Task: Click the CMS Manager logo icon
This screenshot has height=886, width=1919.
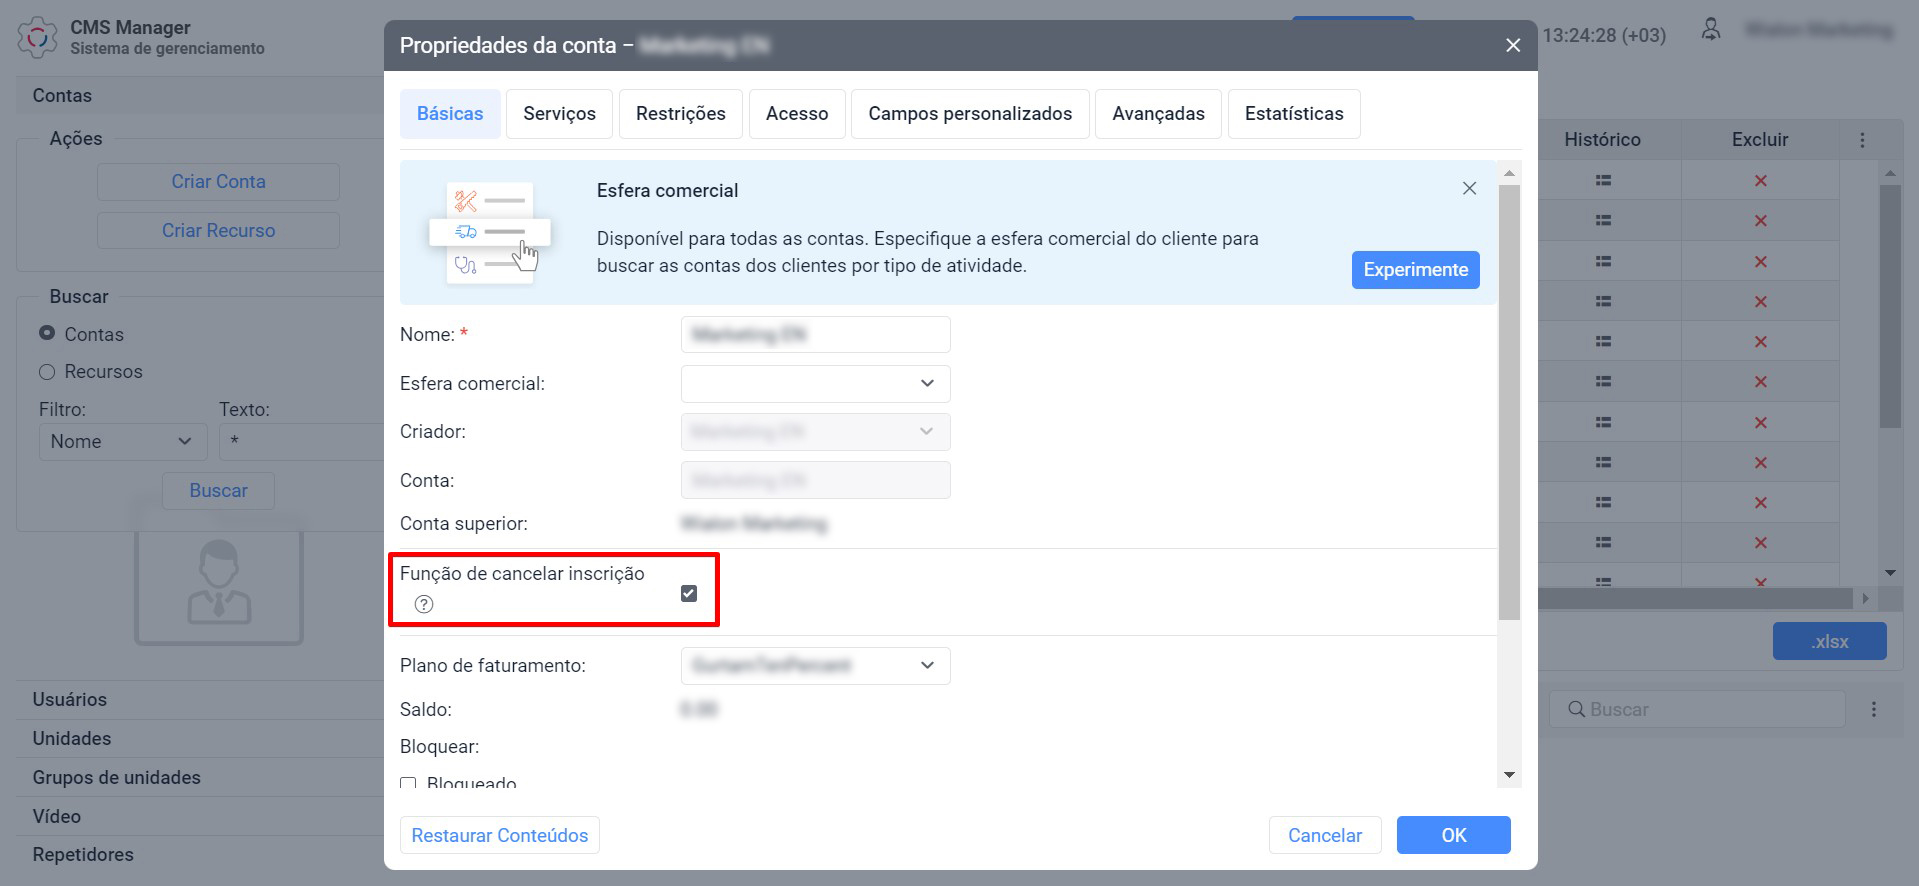Action: click(37, 37)
